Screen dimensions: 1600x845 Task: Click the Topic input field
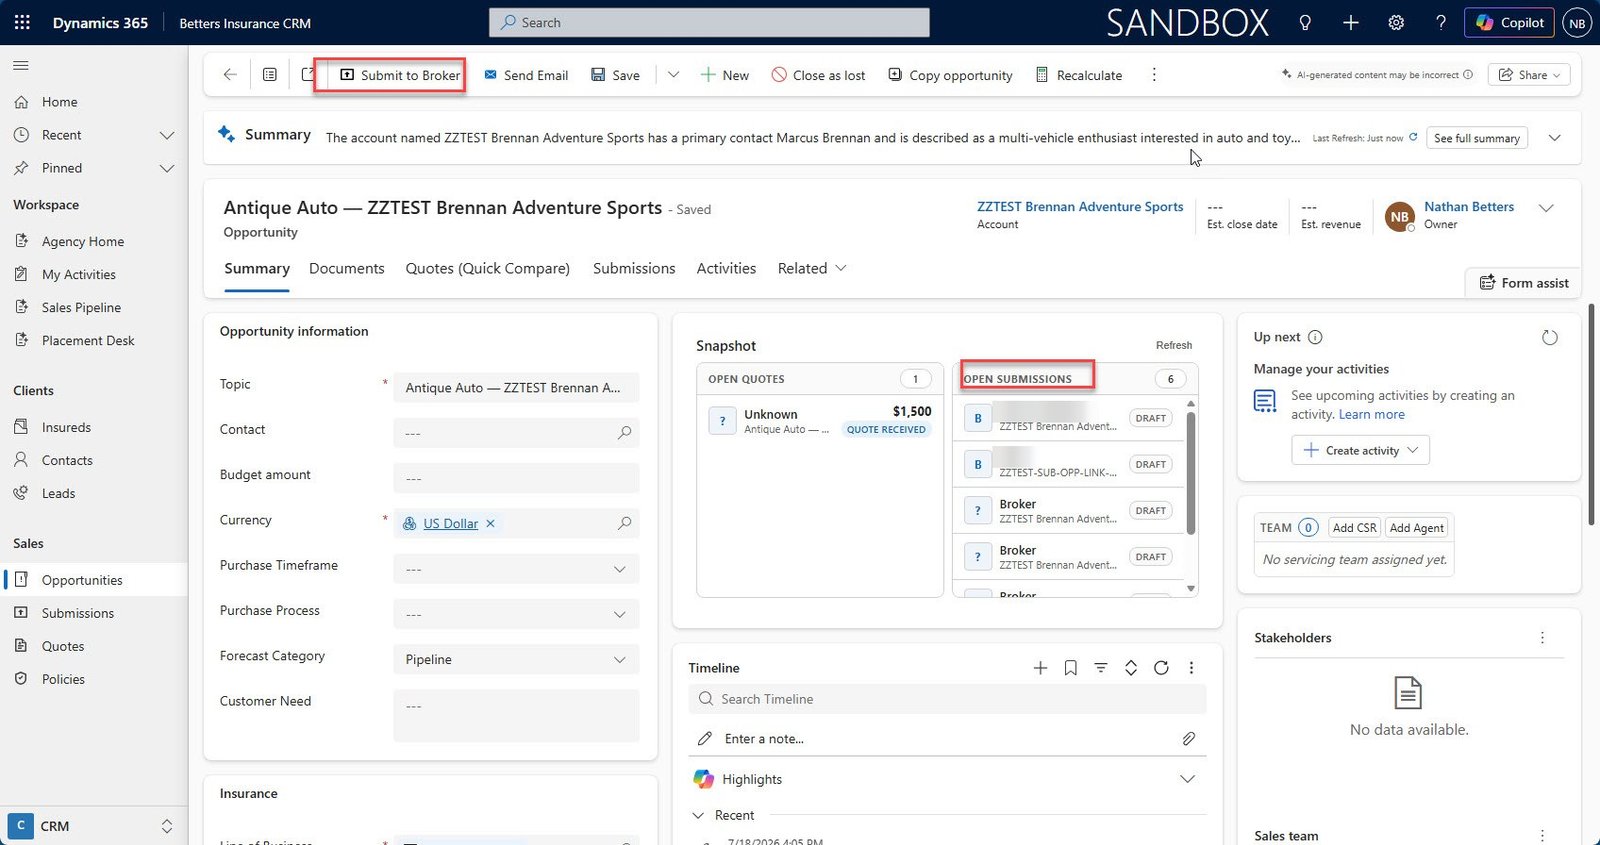pos(516,388)
